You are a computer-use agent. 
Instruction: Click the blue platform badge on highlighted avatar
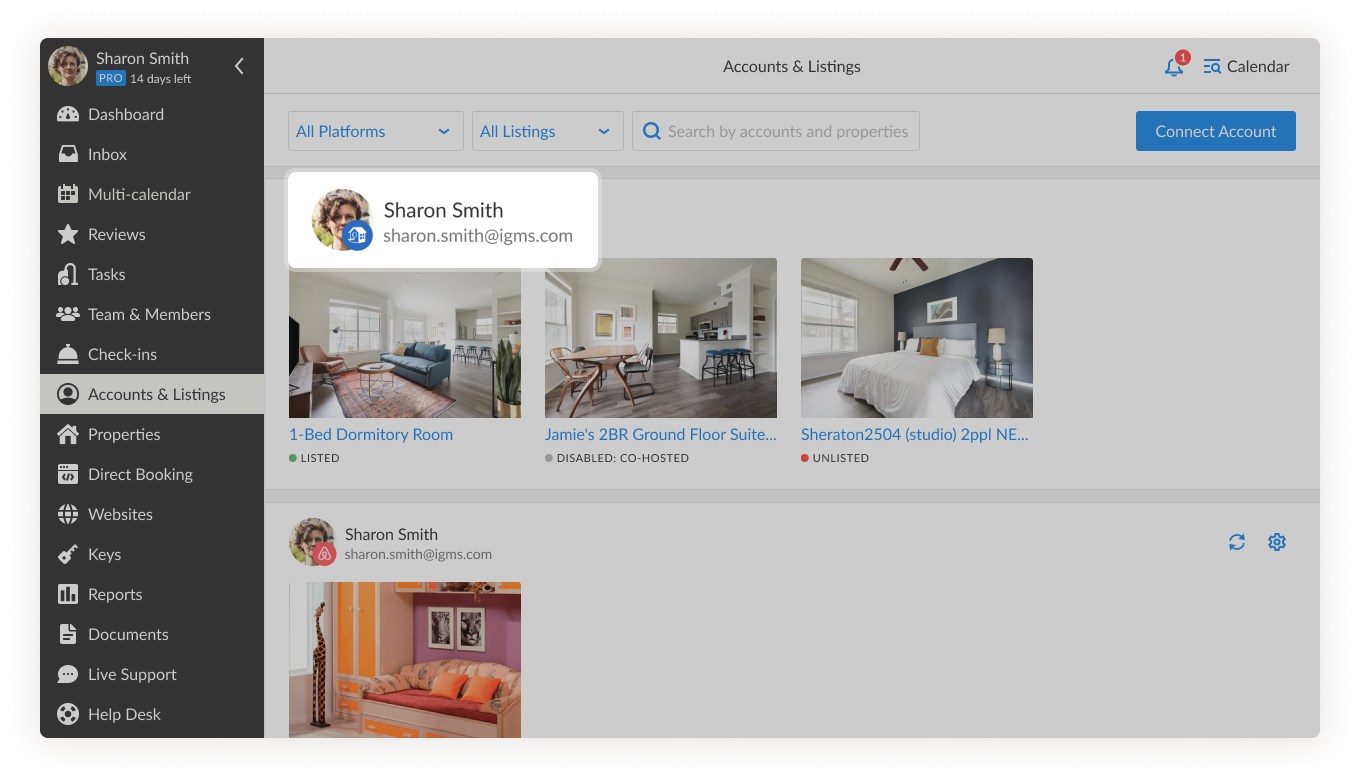(x=358, y=236)
